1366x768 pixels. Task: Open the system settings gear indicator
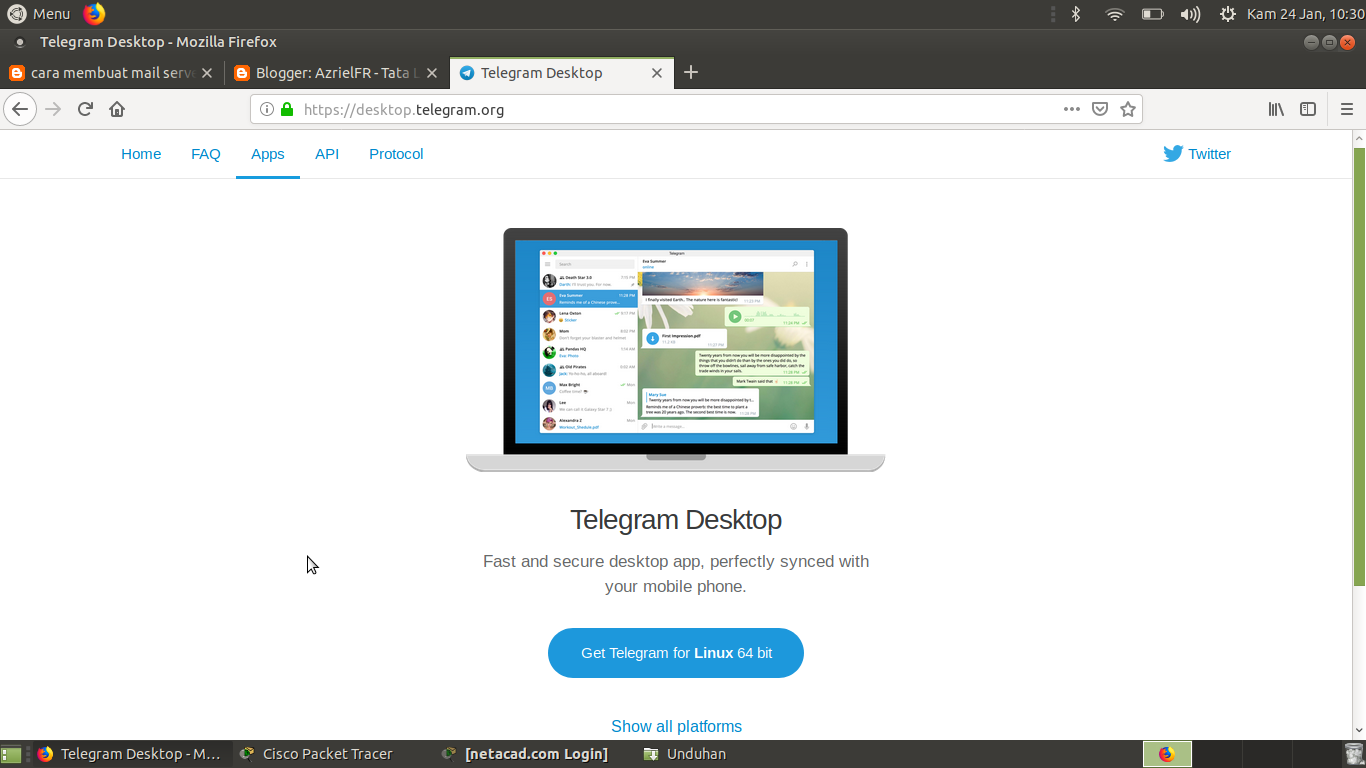tap(1228, 14)
